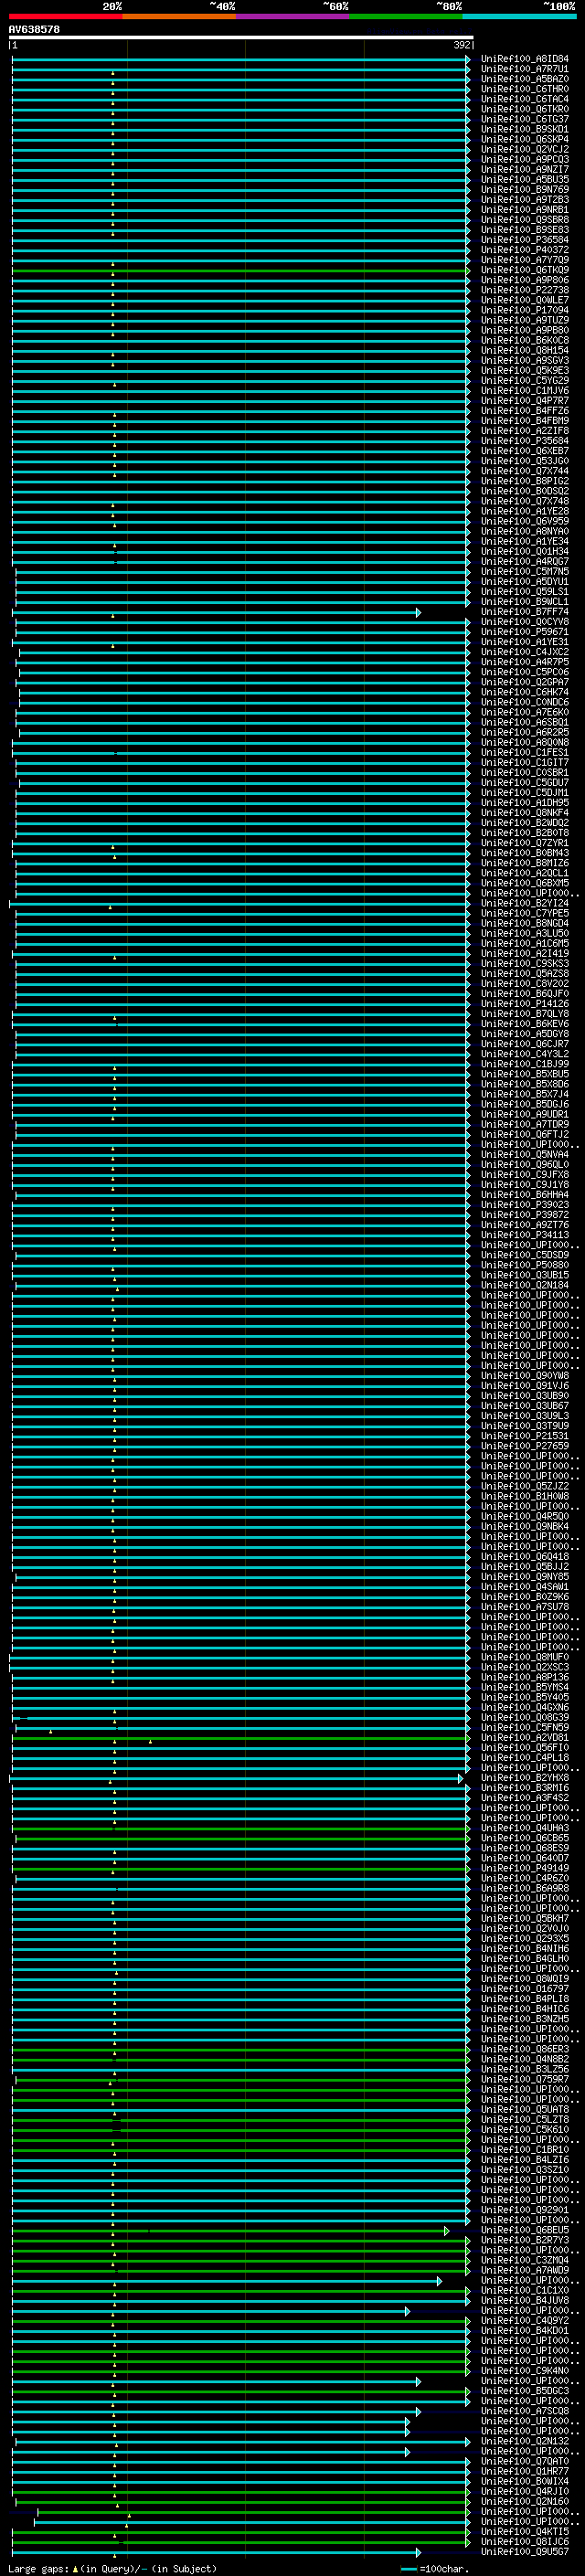The width and height of the screenshot is (585, 2576).
Task: Select label UniRef100_P14126
Action: pos(524,1003)
